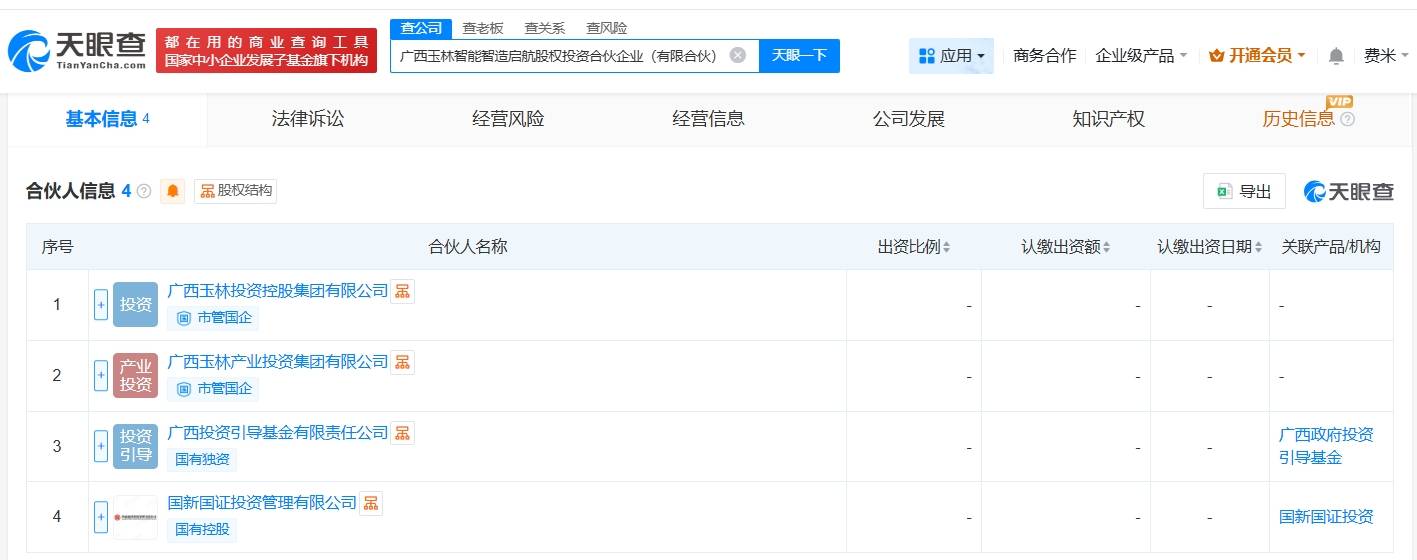The height and width of the screenshot is (560, 1417).
Task: Sort the table by 出资比例 column
Action: tap(914, 247)
